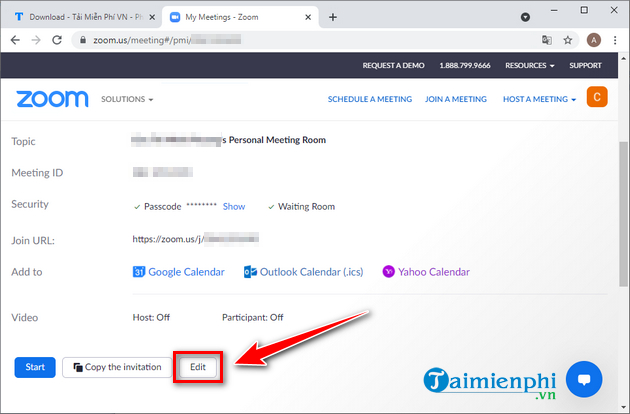Screen dimensions: 630x414
Task: Start the meeting
Action: 35,367
